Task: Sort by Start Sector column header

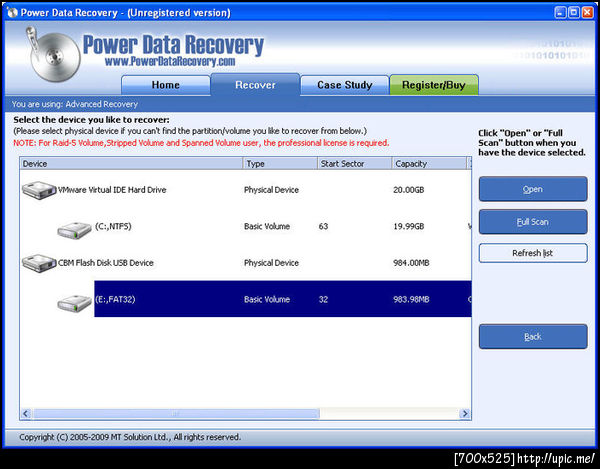Action: [355, 164]
